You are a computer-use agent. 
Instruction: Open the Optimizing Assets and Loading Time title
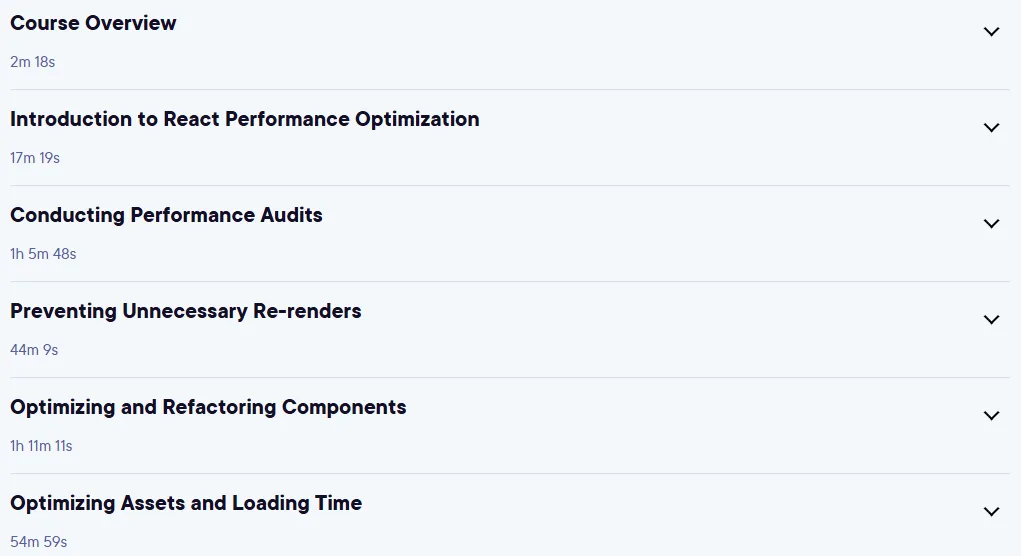186,503
